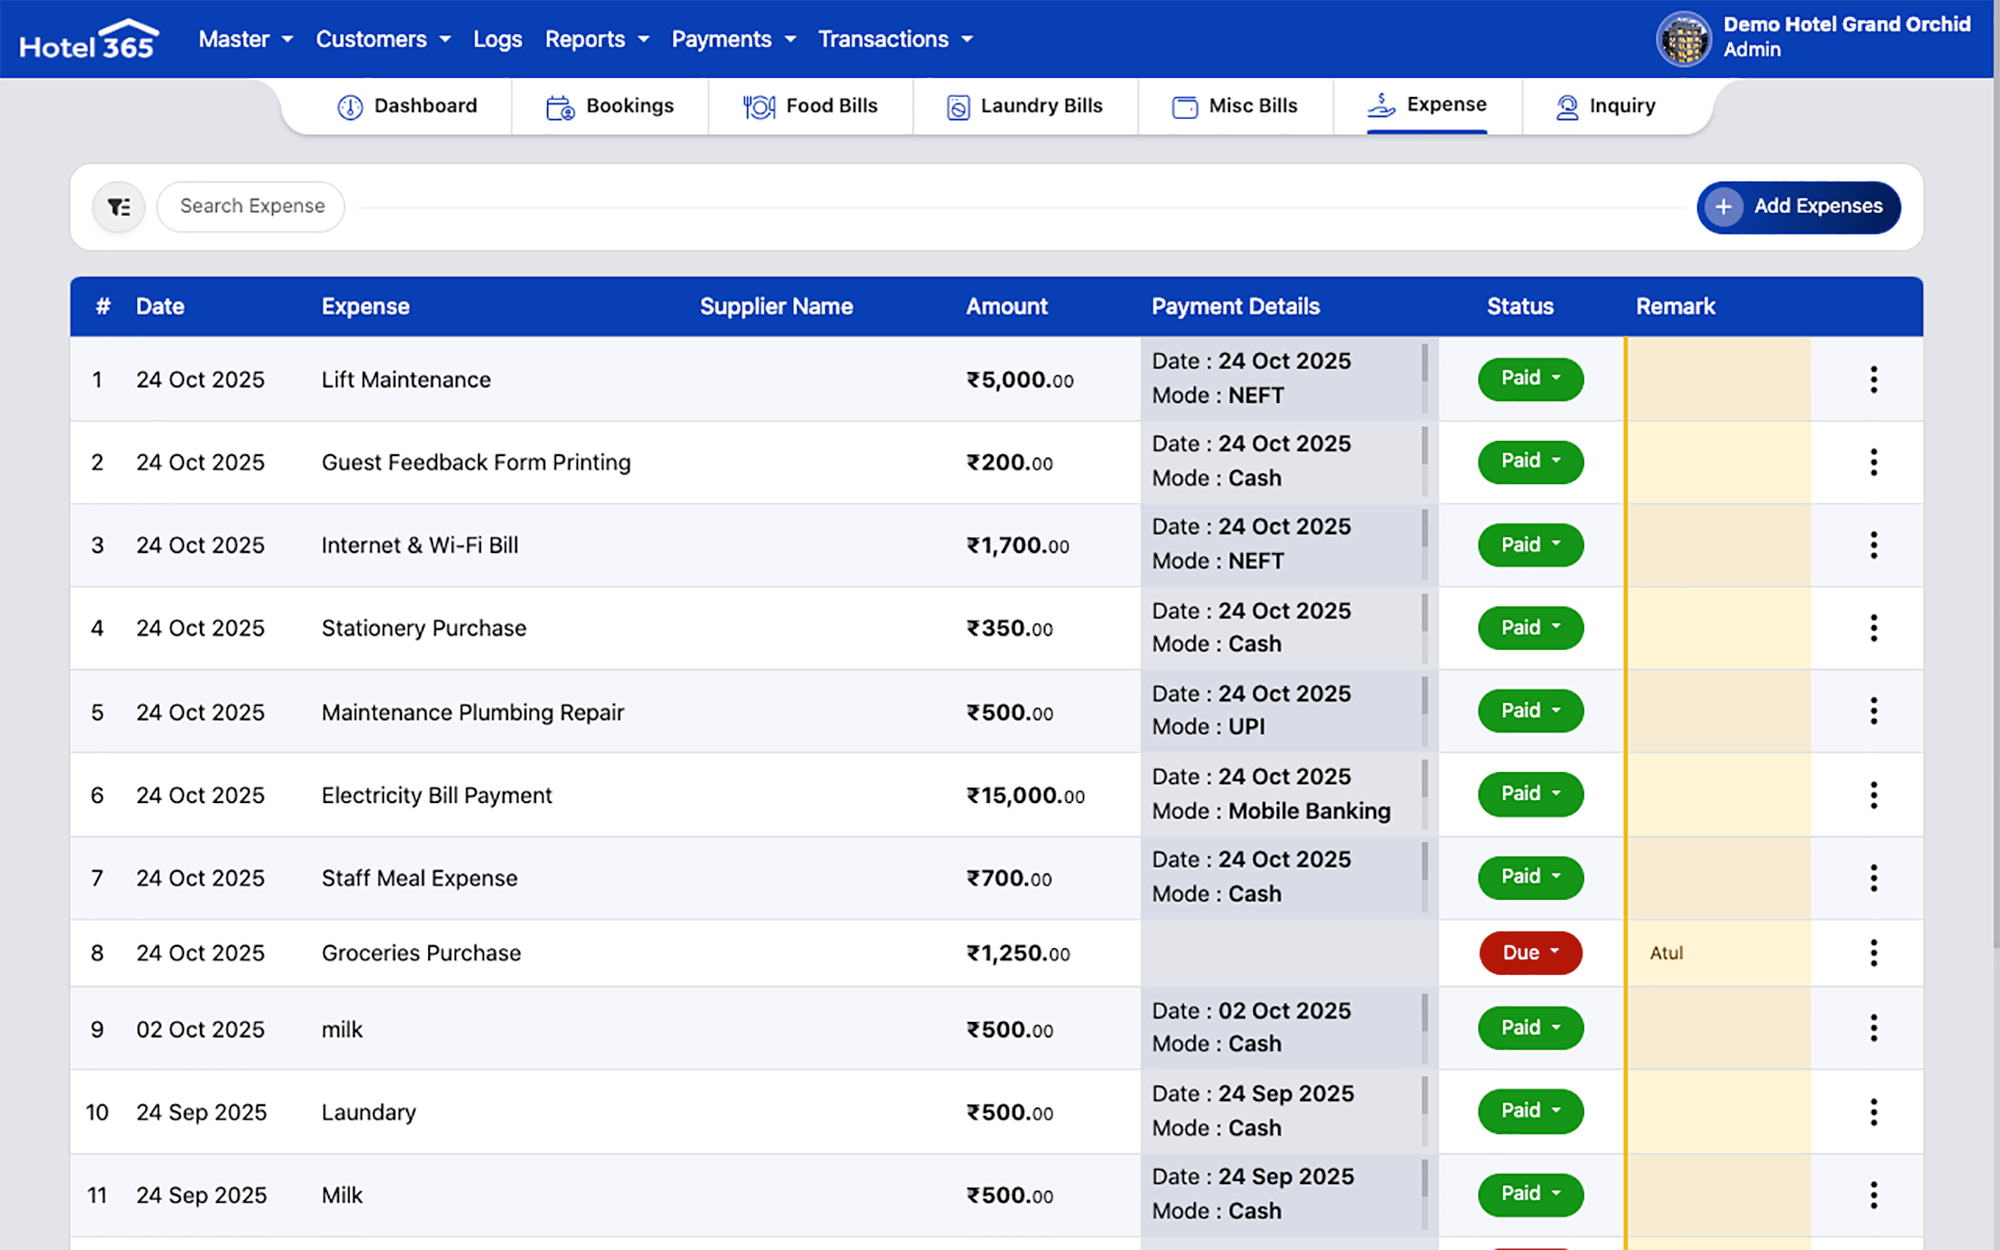Click the filter icon beside search
The image size is (2000, 1250).
119,207
